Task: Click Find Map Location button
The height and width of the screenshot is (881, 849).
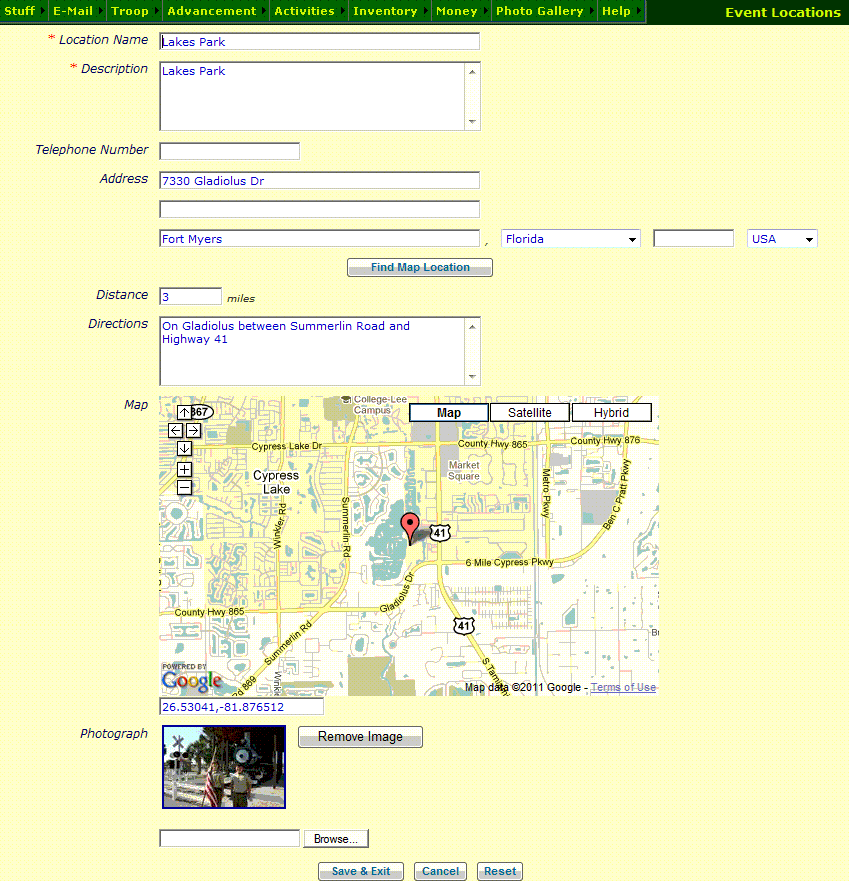Action: coord(420,267)
